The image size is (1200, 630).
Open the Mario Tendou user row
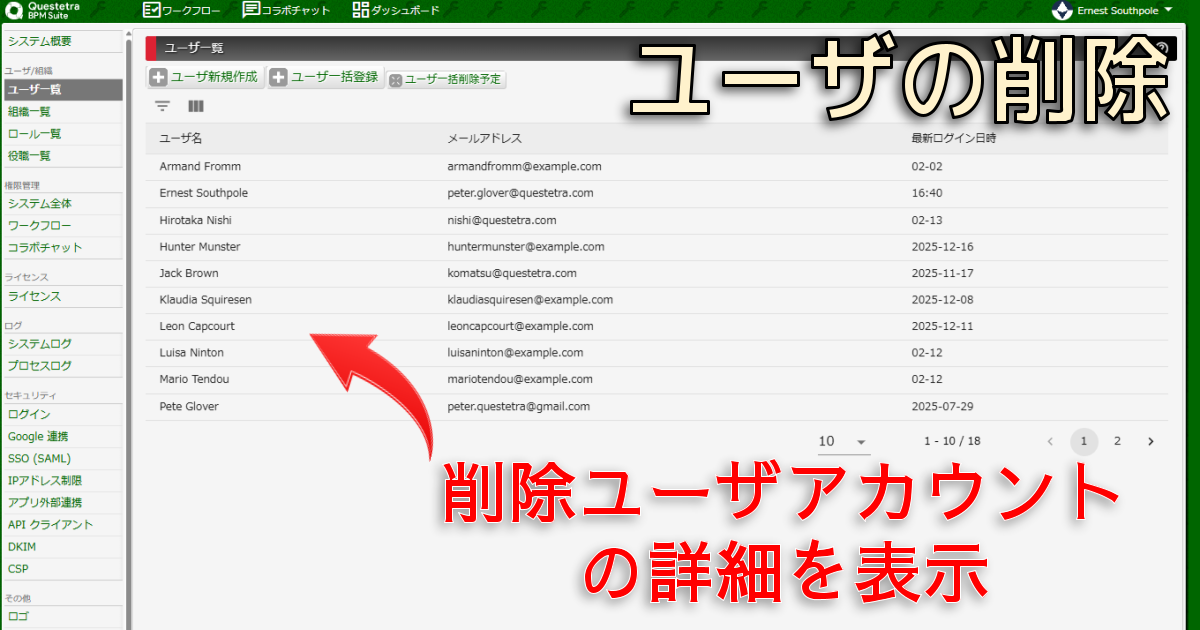[657, 379]
